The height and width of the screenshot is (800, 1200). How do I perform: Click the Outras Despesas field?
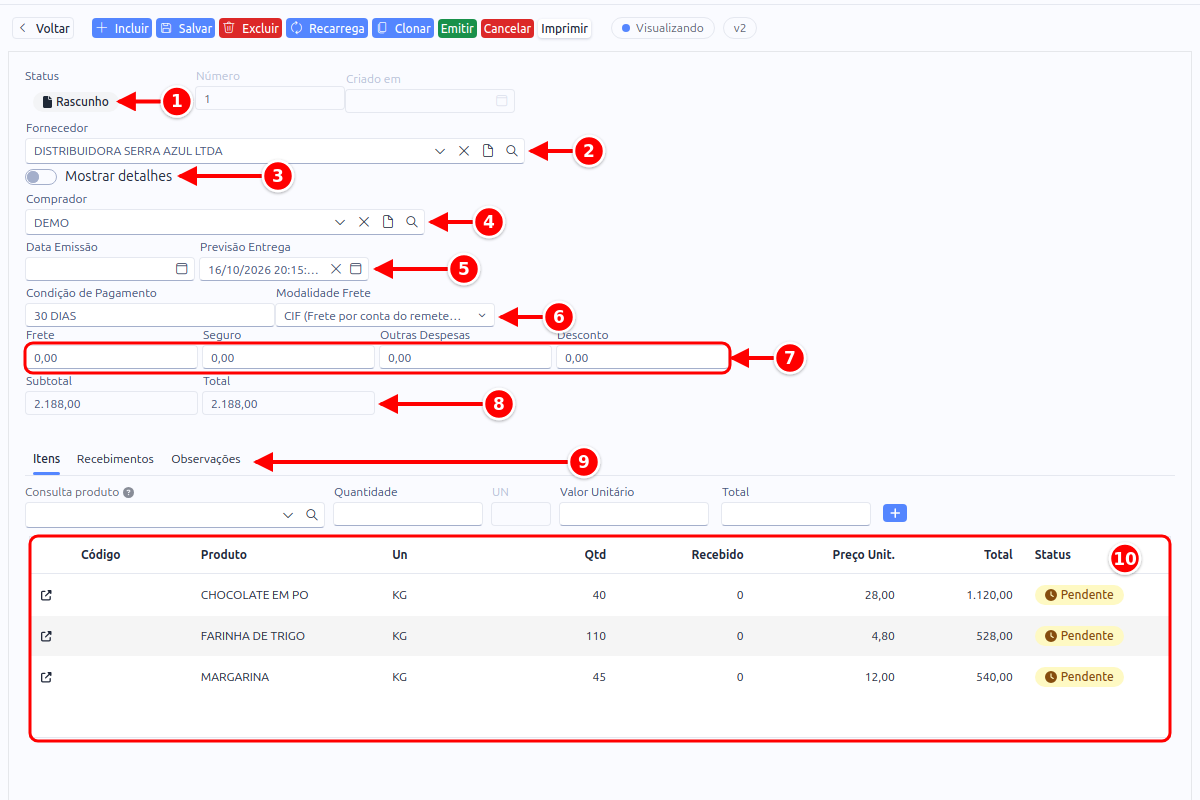465,357
